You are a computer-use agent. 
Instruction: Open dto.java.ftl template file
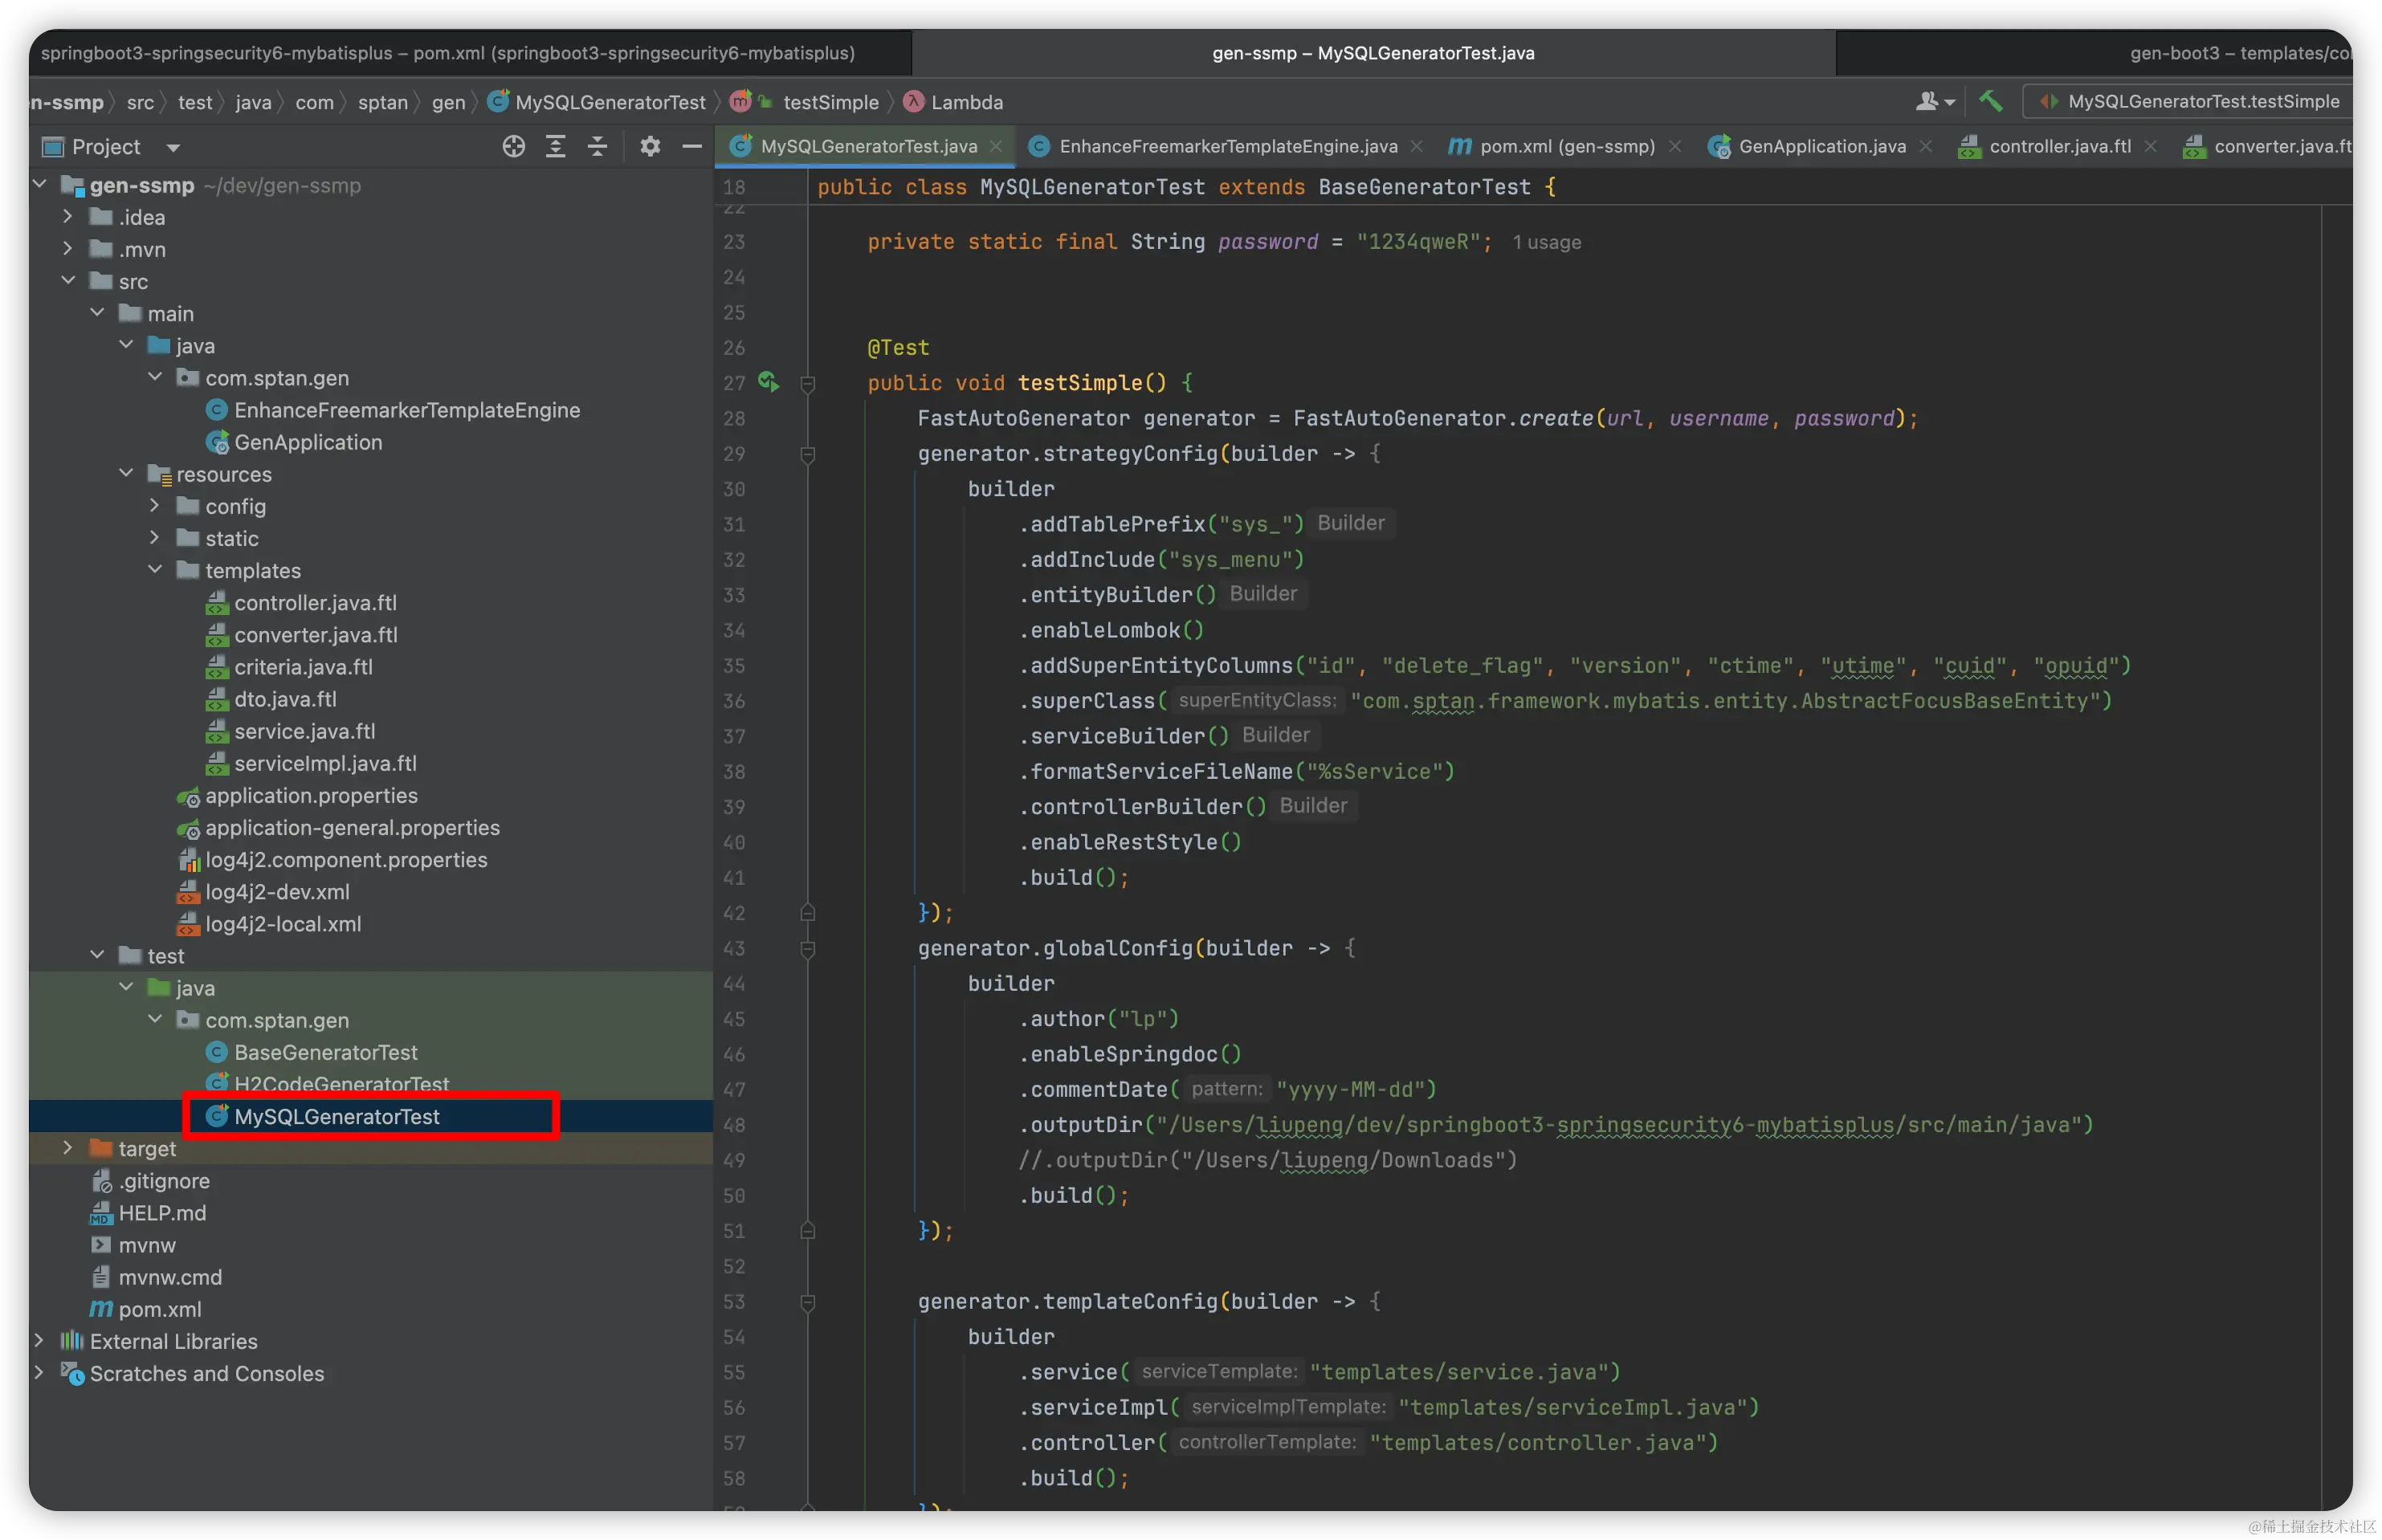285,699
